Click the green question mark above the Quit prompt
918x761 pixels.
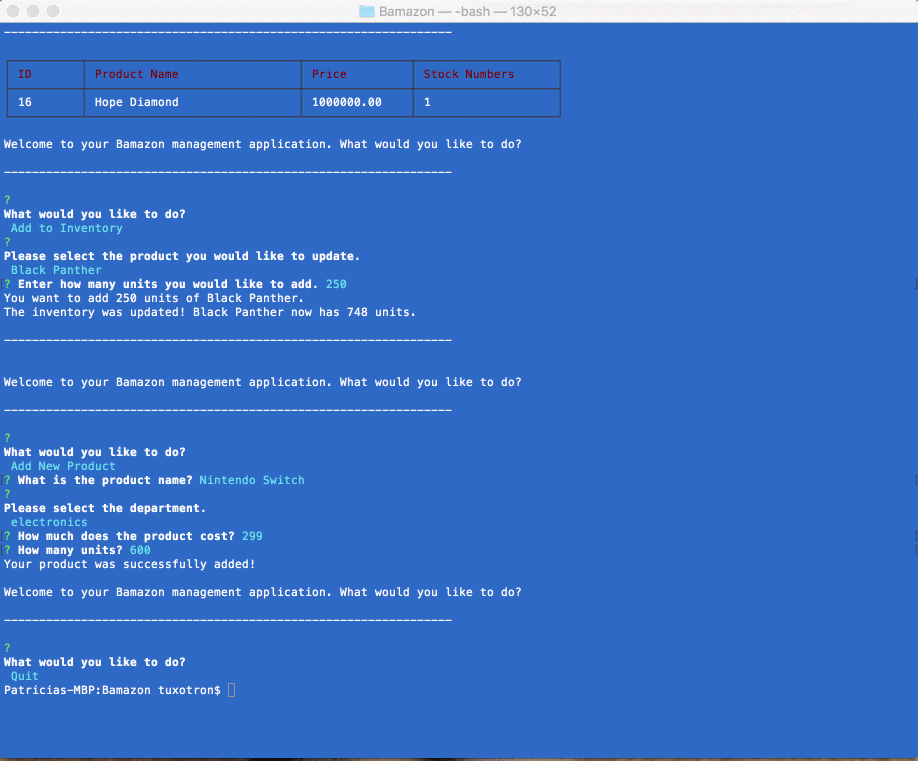coord(7,648)
